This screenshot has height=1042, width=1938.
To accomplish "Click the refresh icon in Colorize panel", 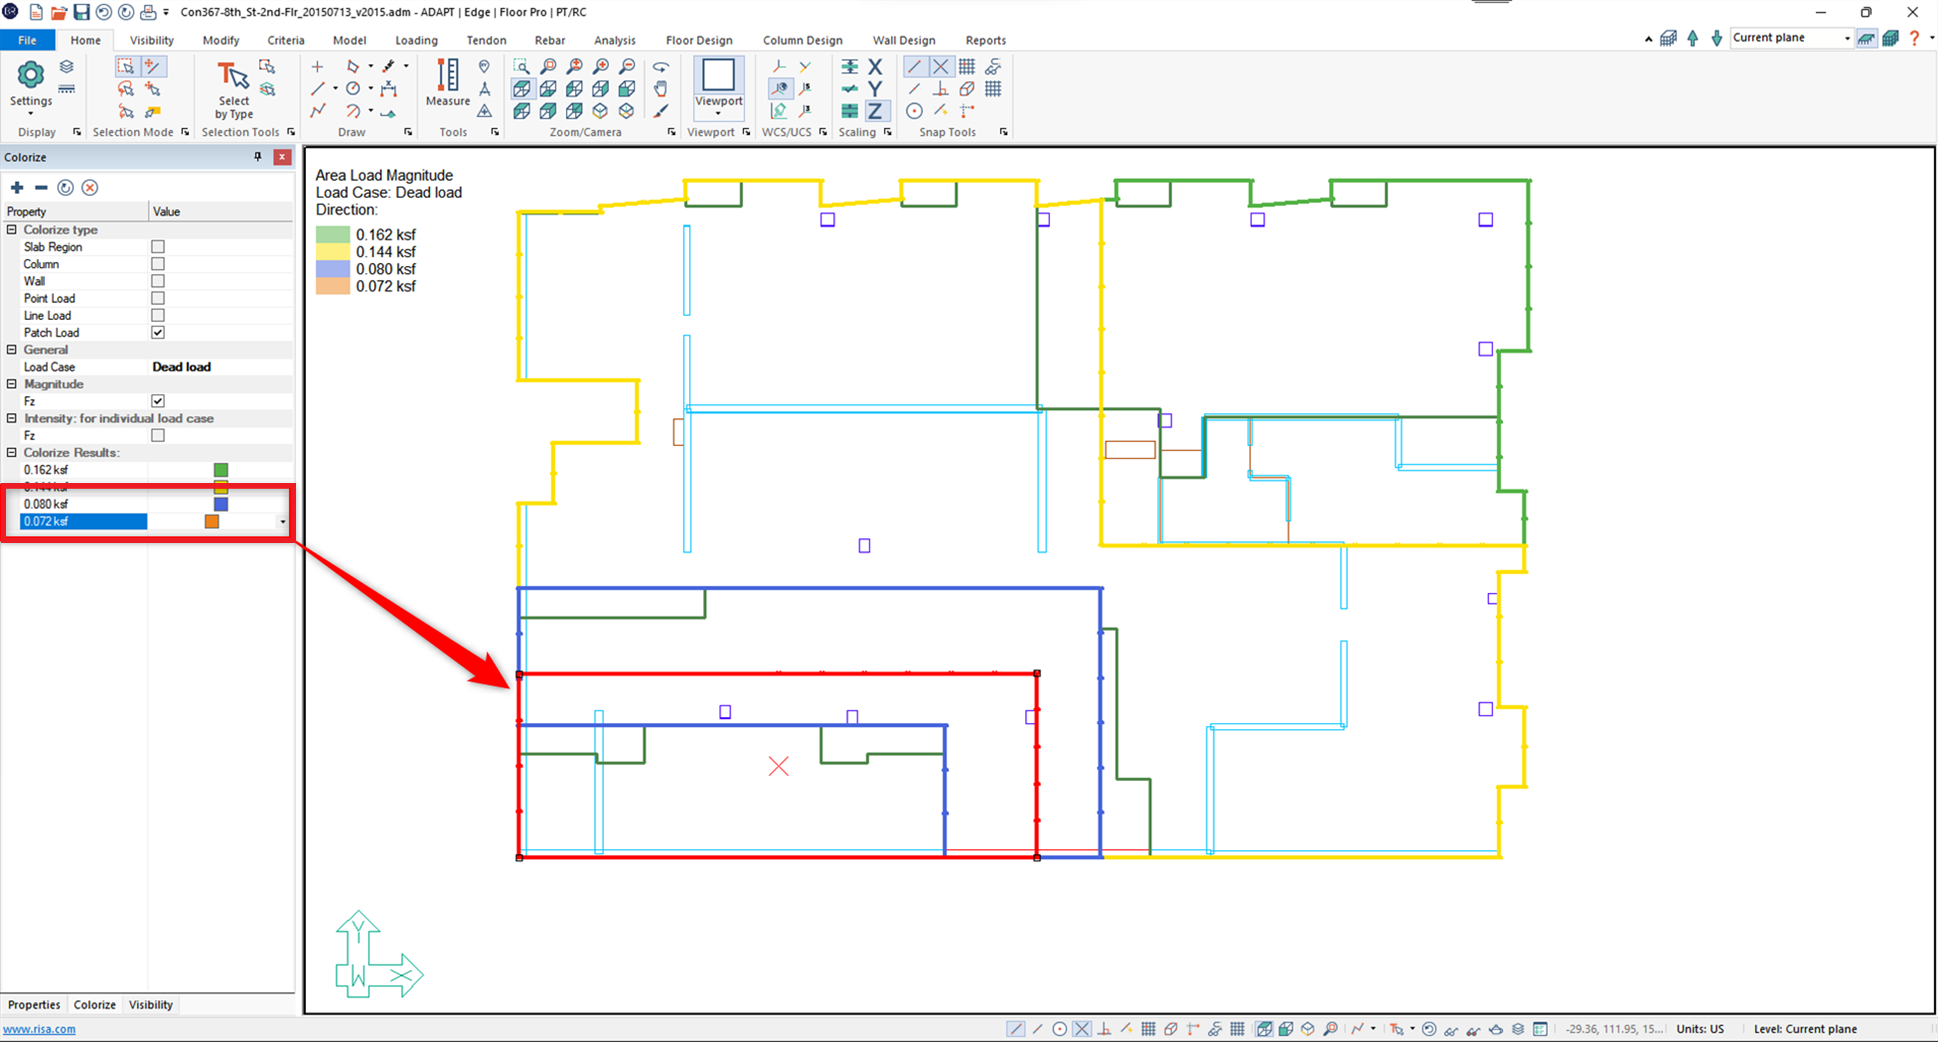I will 65,188.
